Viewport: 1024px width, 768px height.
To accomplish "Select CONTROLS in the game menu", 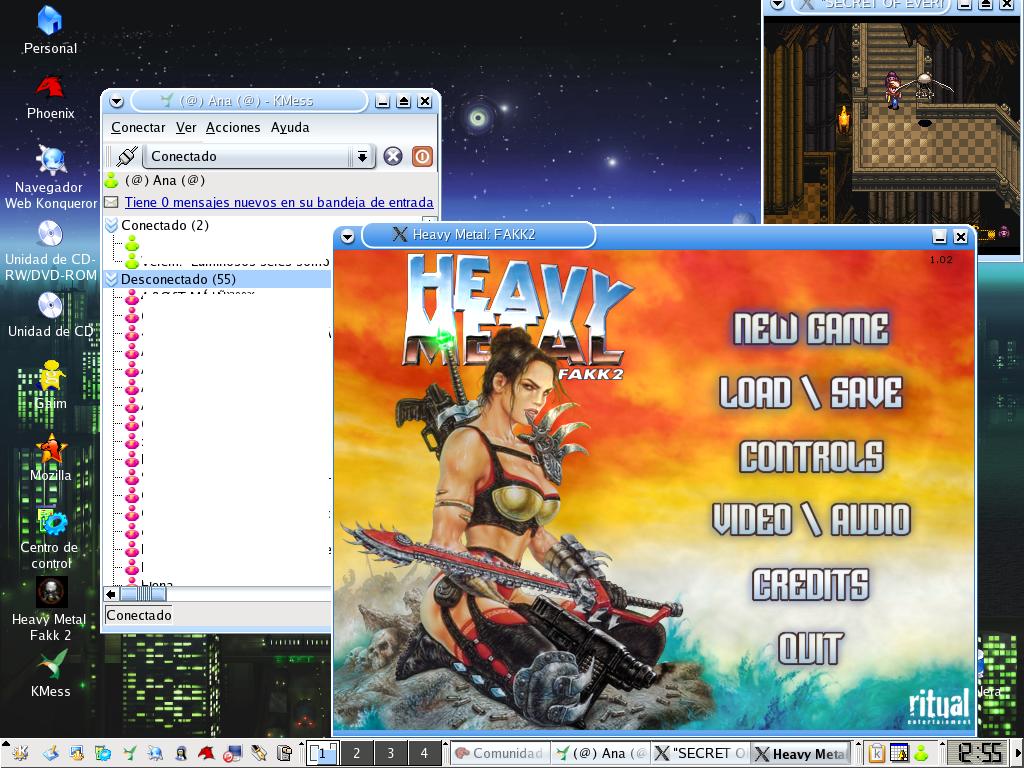I will 811,456.
